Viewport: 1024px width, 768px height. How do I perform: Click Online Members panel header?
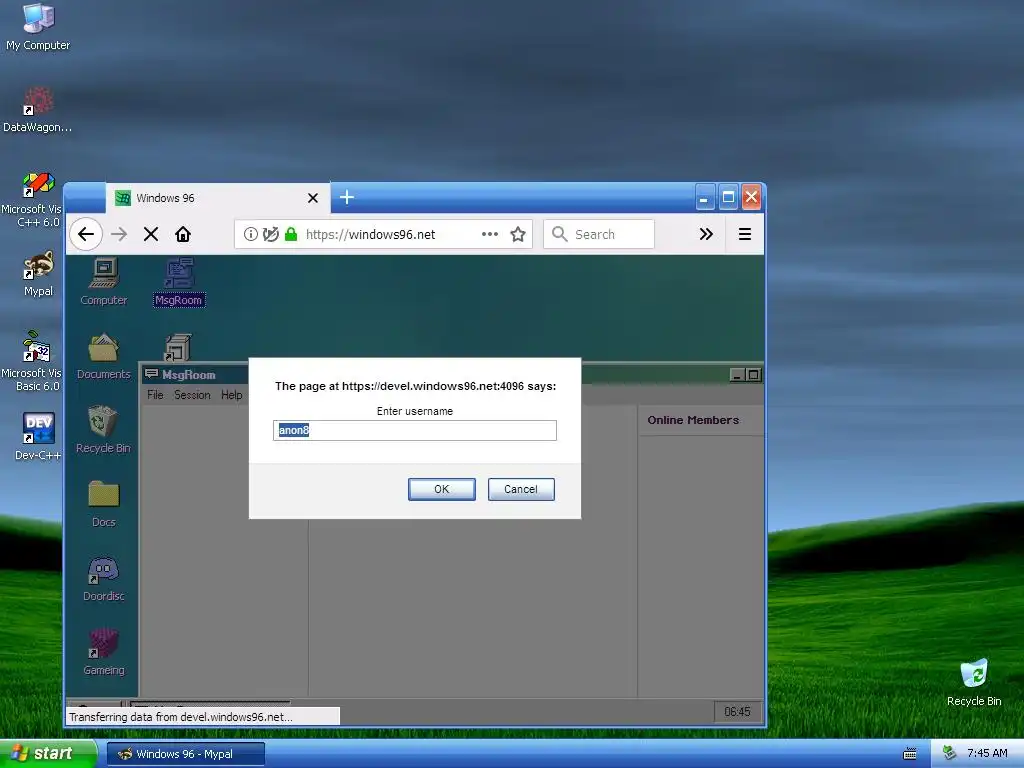coord(694,420)
